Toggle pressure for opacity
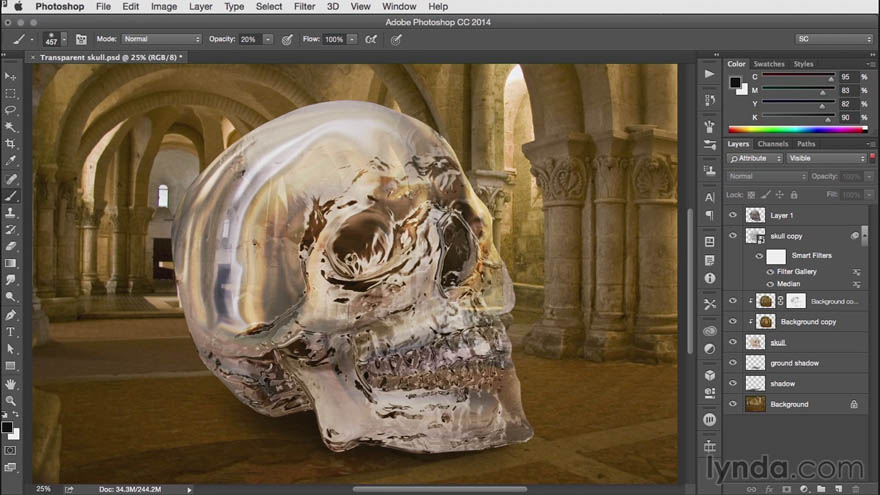This screenshot has height=495, width=880. [287, 39]
